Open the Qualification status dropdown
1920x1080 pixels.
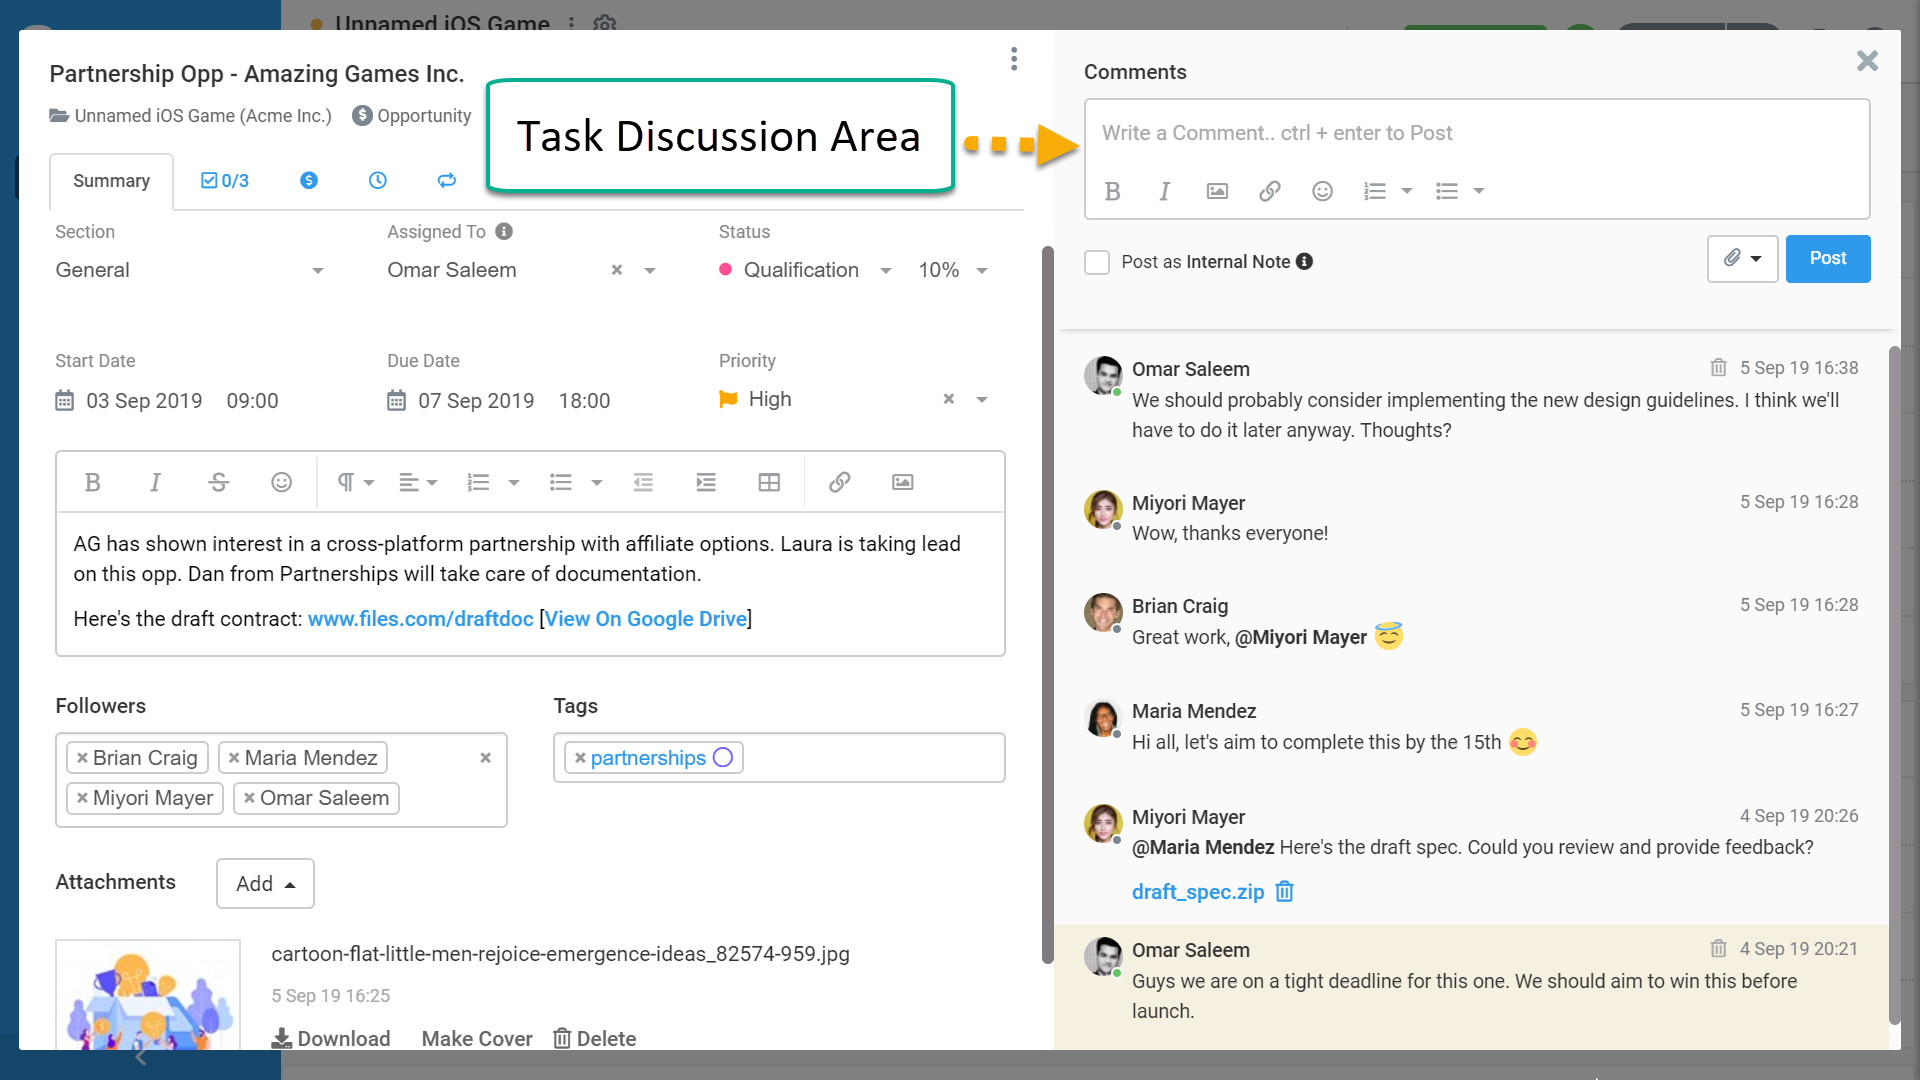[885, 271]
